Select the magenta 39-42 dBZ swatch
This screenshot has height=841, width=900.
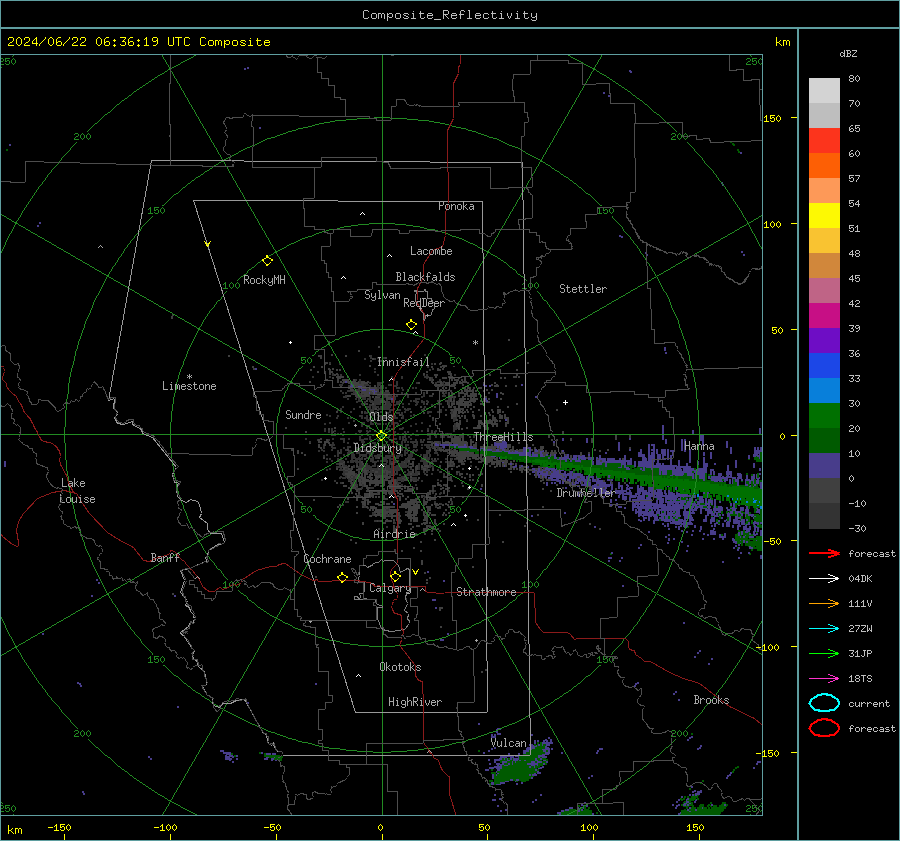pyautogui.click(x=824, y=315)
